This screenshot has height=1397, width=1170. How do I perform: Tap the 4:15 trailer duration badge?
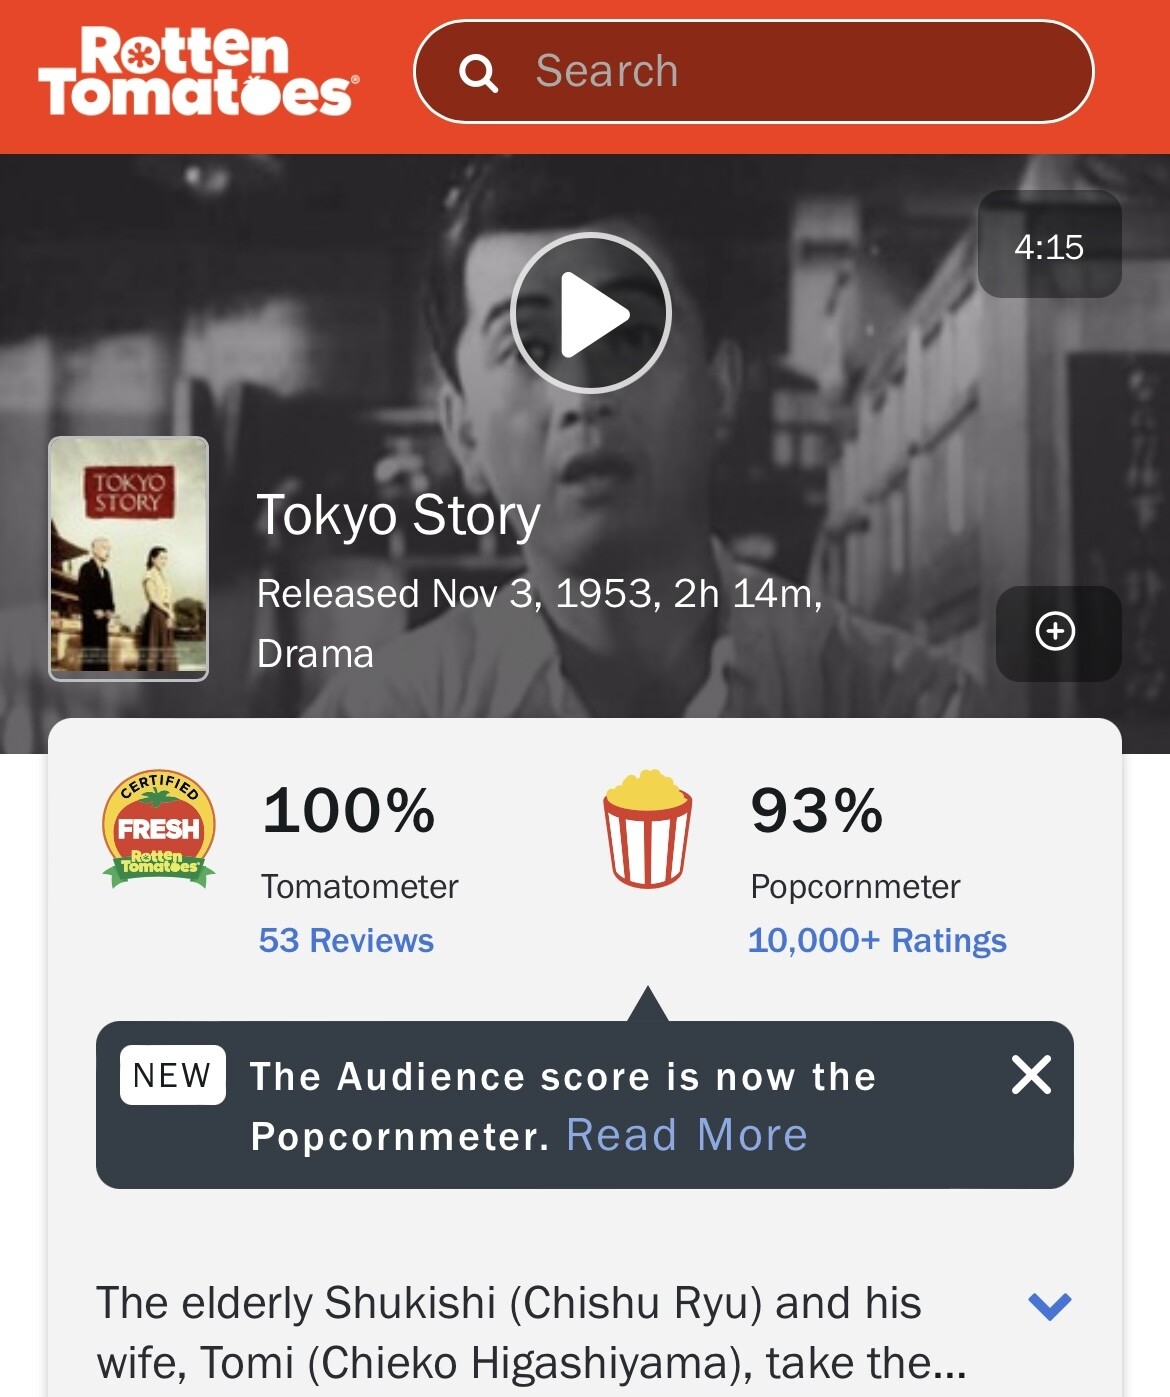(1049, 244)
